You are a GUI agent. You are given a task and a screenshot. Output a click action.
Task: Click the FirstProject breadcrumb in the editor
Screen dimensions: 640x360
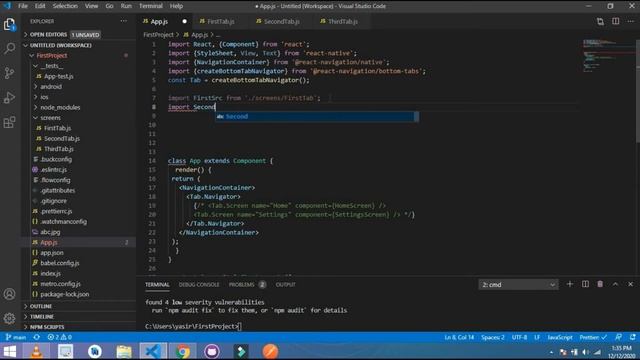pos(158,35)
